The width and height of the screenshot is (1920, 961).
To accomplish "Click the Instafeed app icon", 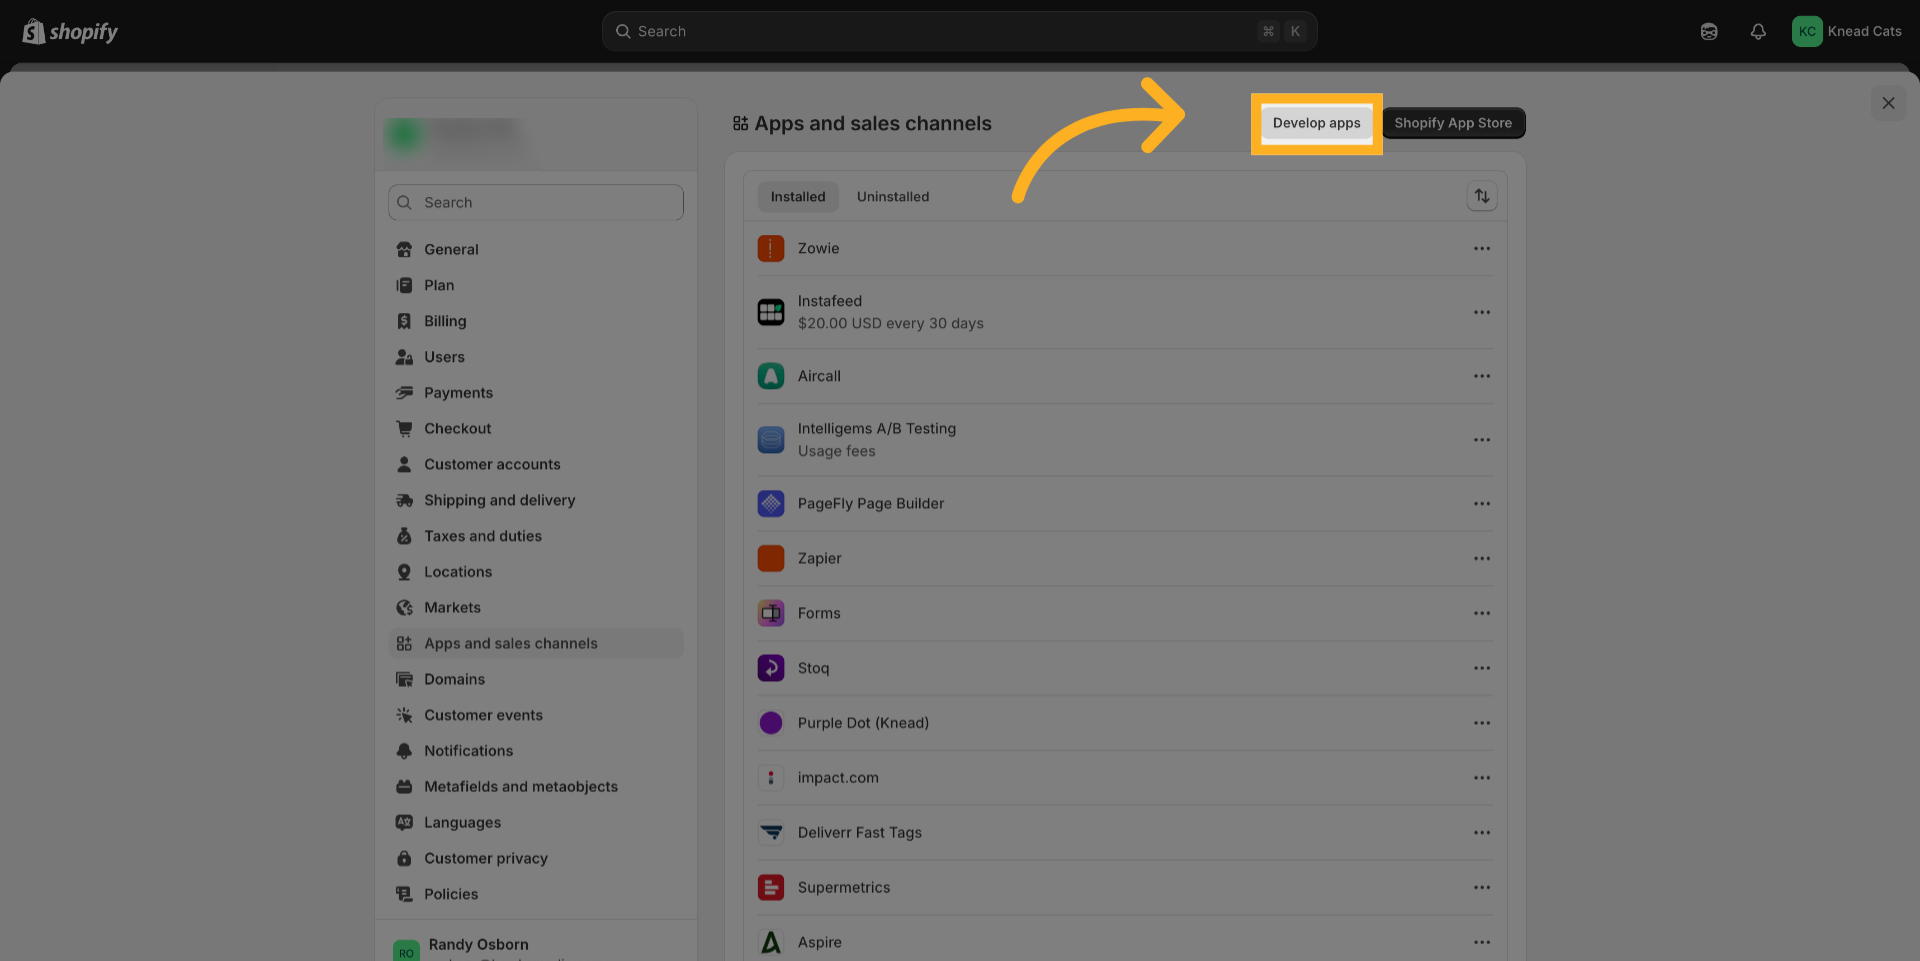I will pos(771,312).
